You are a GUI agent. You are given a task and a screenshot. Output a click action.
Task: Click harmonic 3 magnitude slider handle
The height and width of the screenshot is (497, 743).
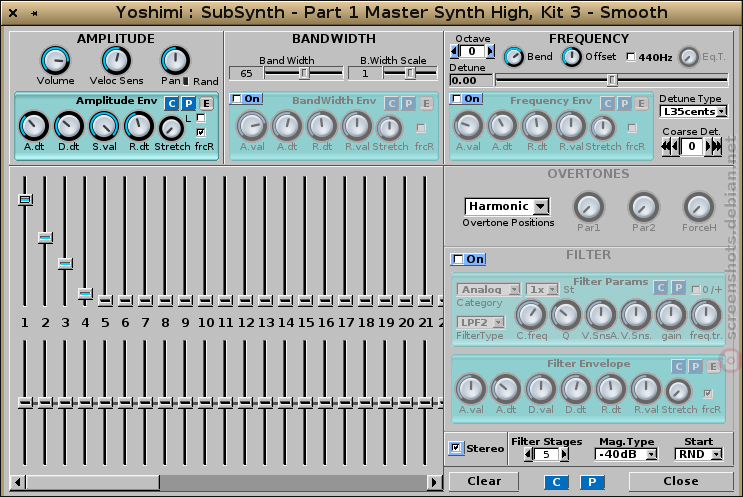(x=65, y=263)
